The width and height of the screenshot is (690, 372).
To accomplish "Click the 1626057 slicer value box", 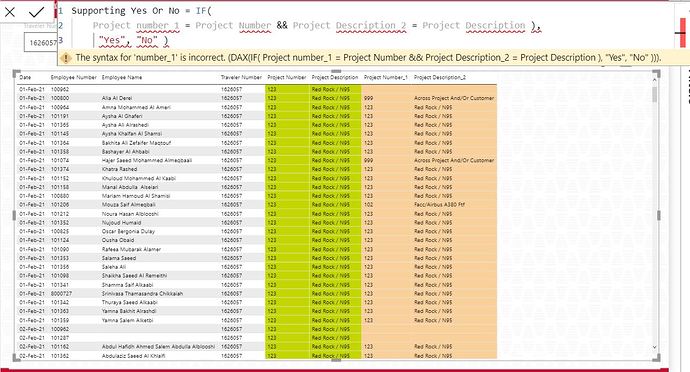I will click(40, 43).
